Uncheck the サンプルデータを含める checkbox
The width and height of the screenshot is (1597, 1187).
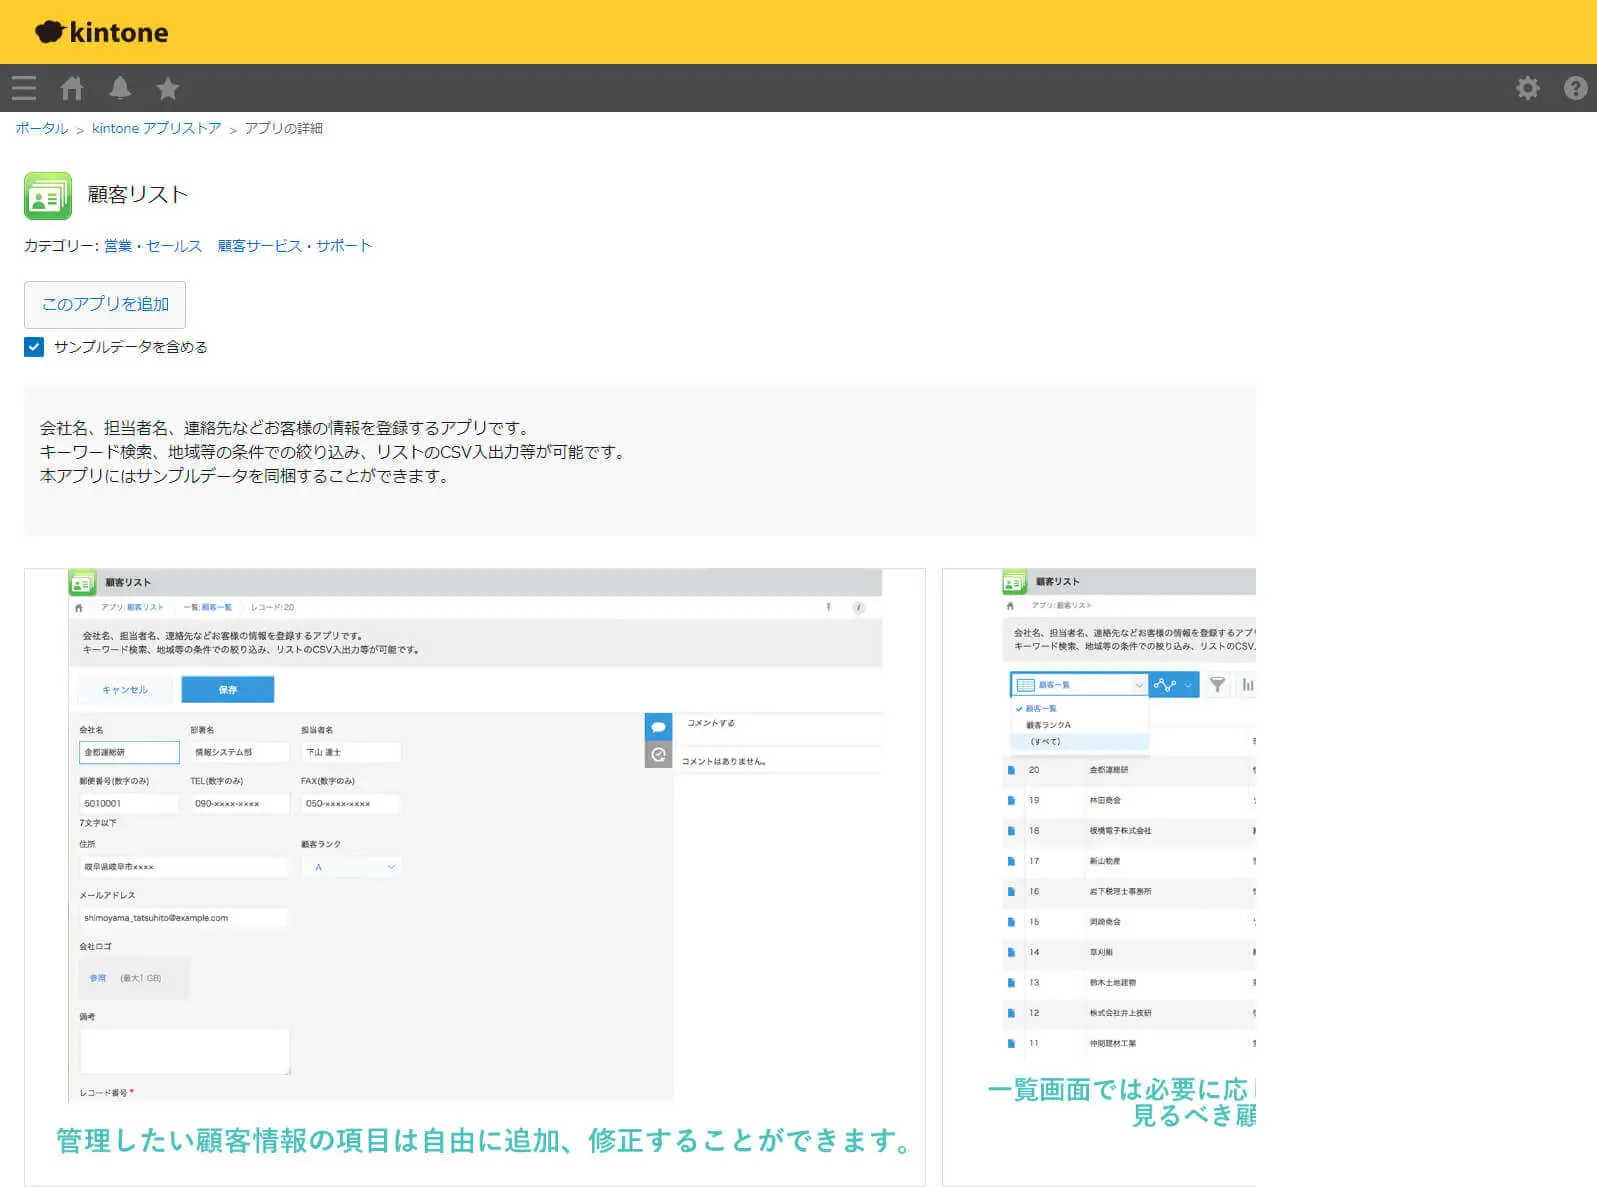[x=34, y=347]
